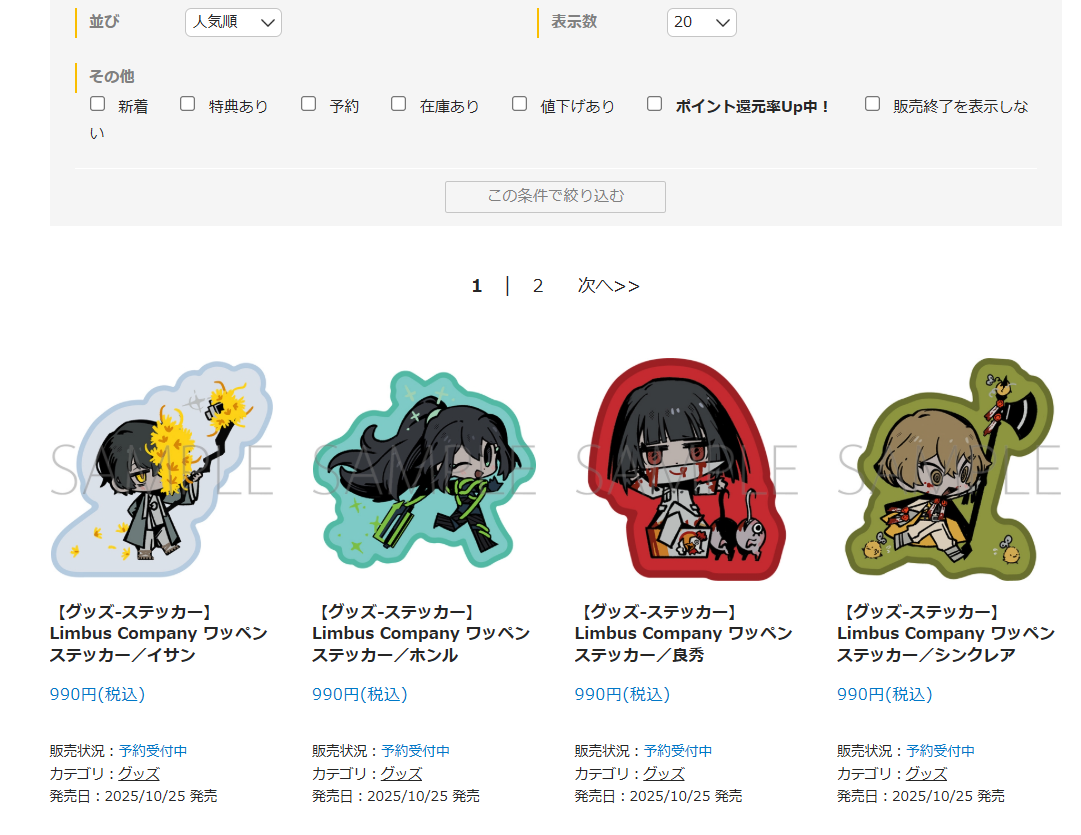This screenshot has width=1081, height=835.
Task: Enable the 値下げあり checkbox
Action: coord(520,104)
